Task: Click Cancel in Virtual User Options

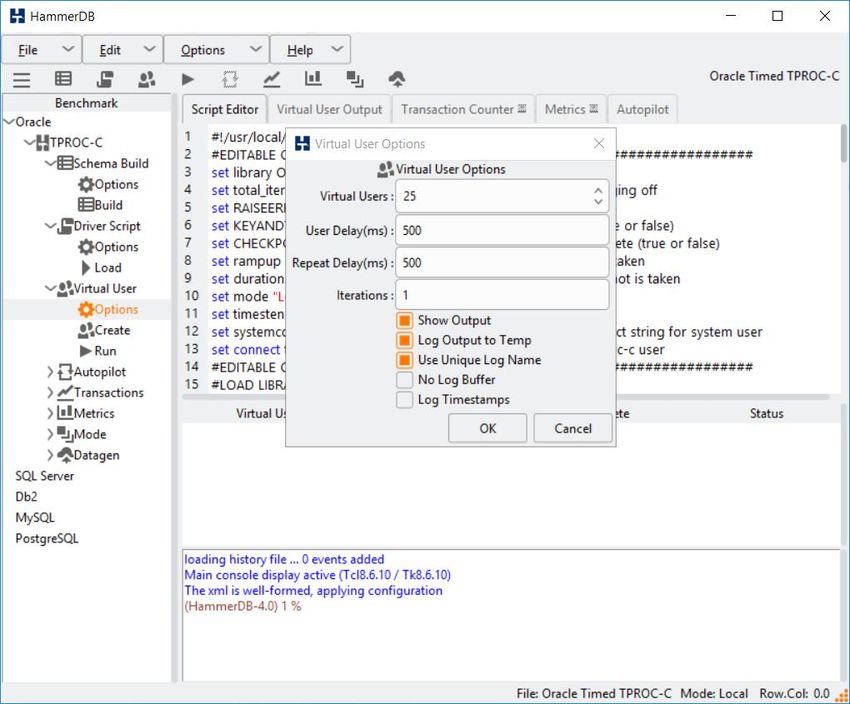Action: tap(573, 429)
